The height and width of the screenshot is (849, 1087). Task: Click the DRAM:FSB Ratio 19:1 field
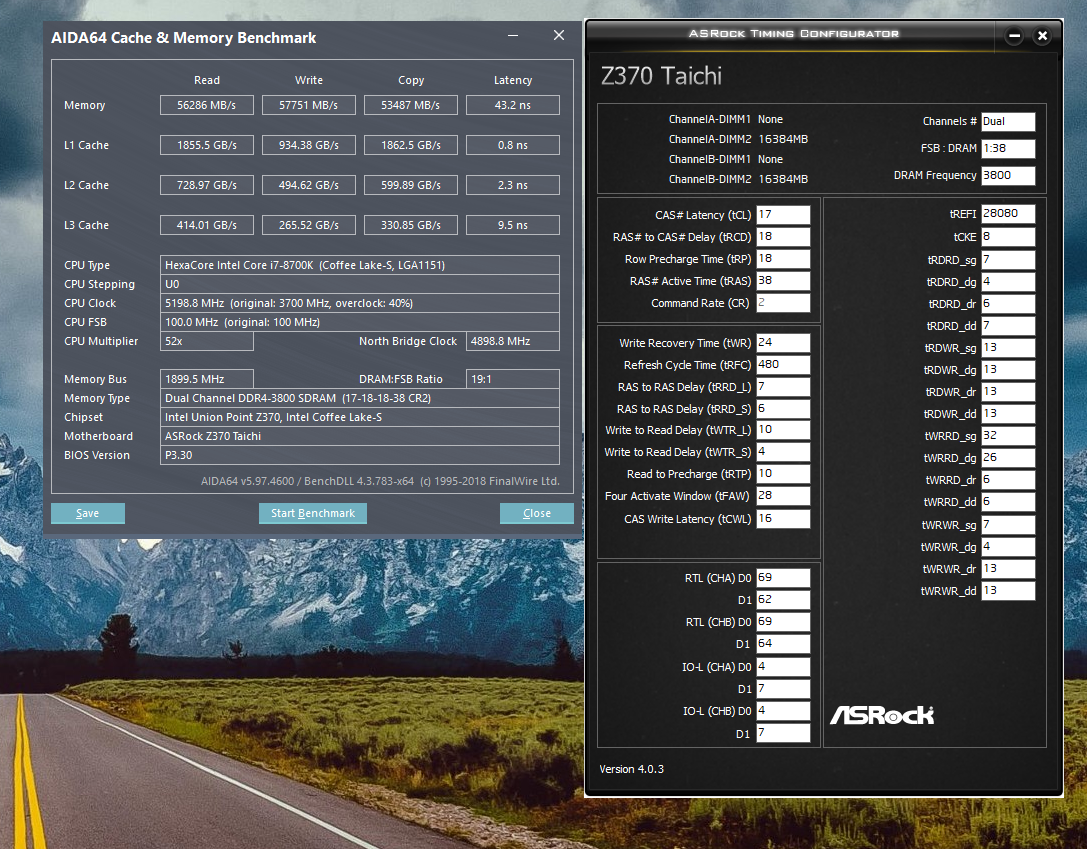pyautogui.click(x=513, y=379)
